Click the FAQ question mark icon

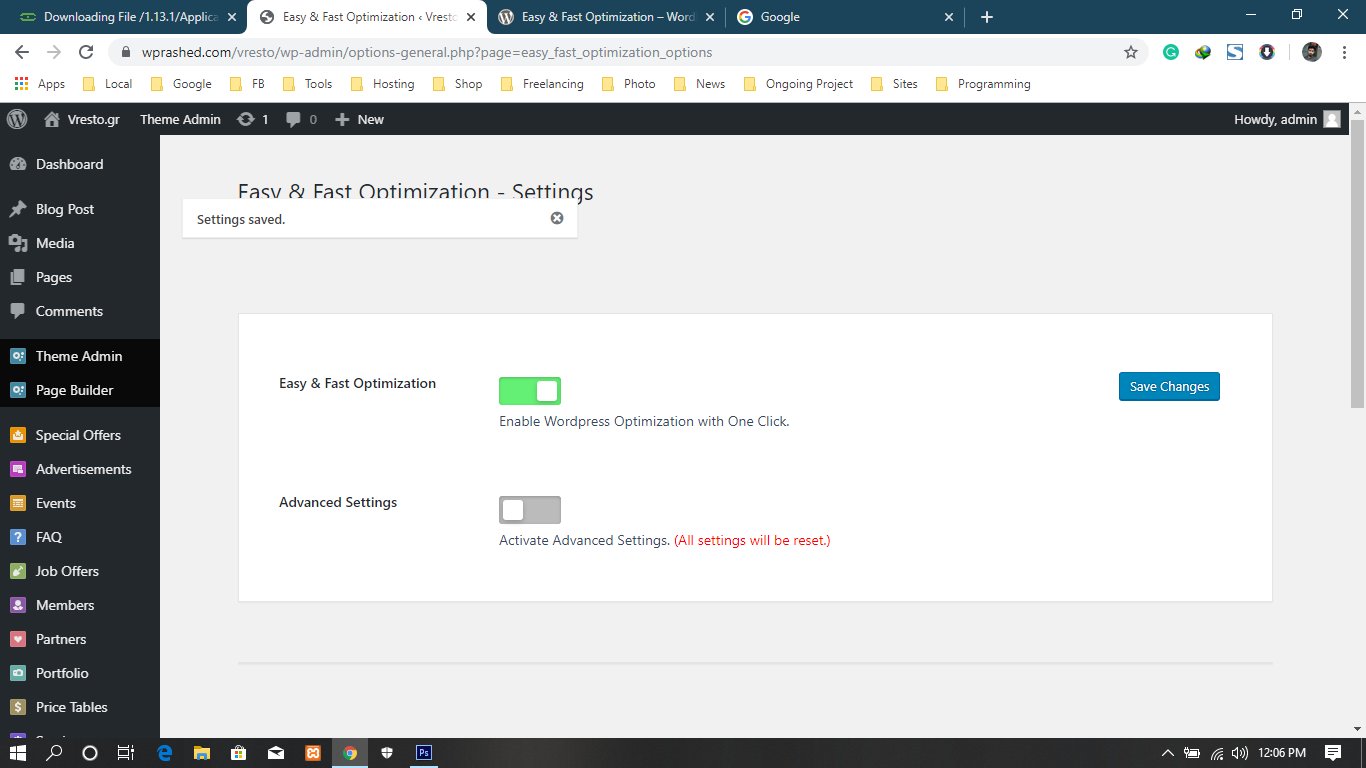coord(18,537)
